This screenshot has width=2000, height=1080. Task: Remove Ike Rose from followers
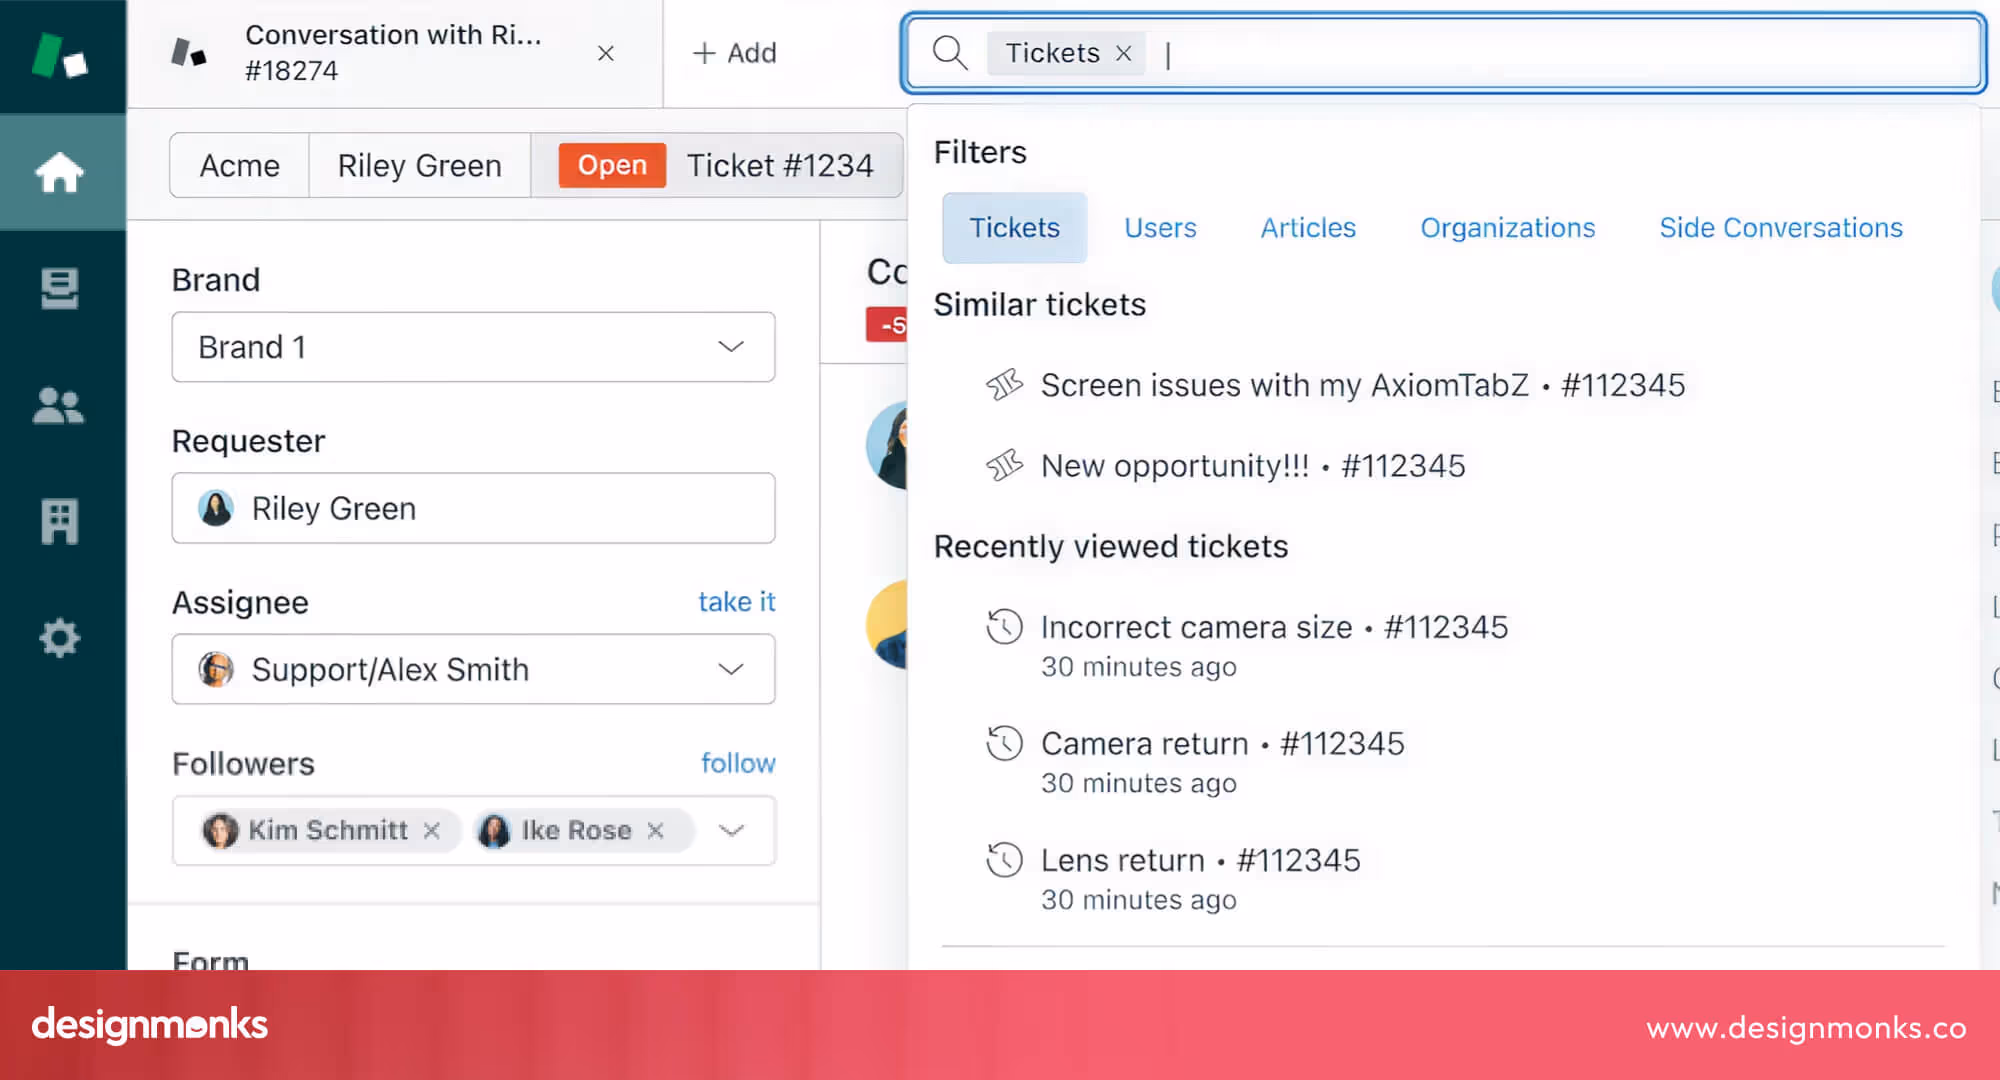(656, 830)
